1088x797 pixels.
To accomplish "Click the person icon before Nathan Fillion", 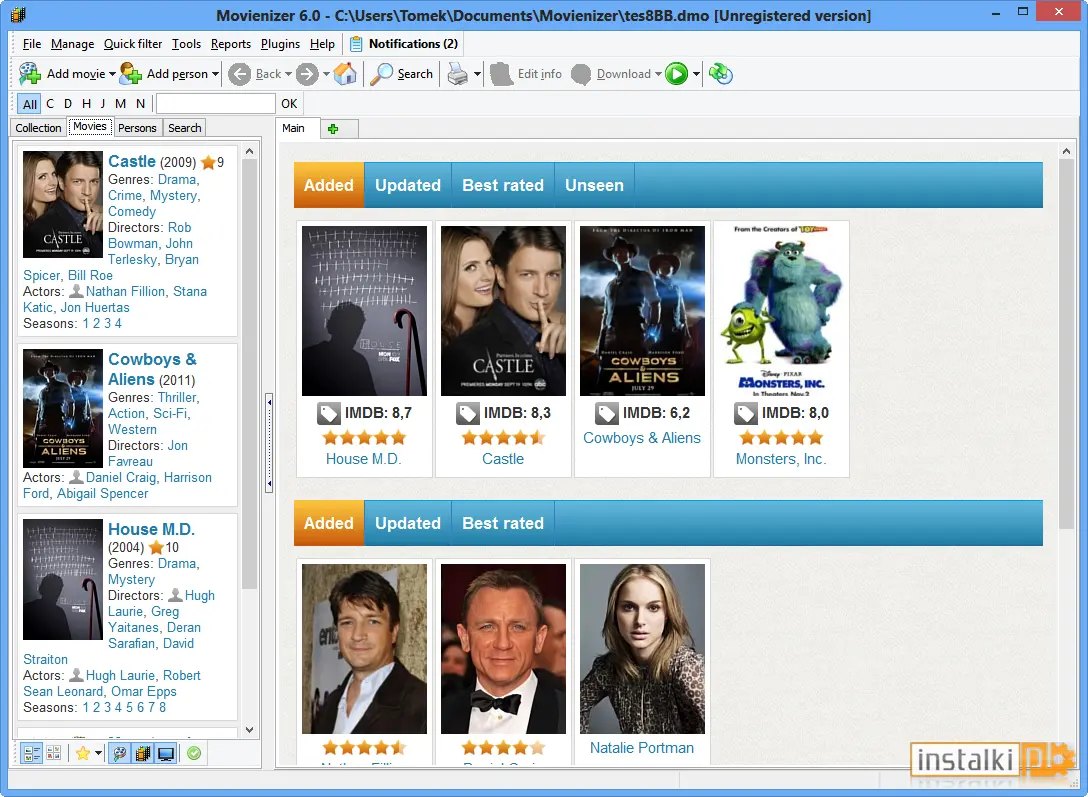I will point(76,291).
